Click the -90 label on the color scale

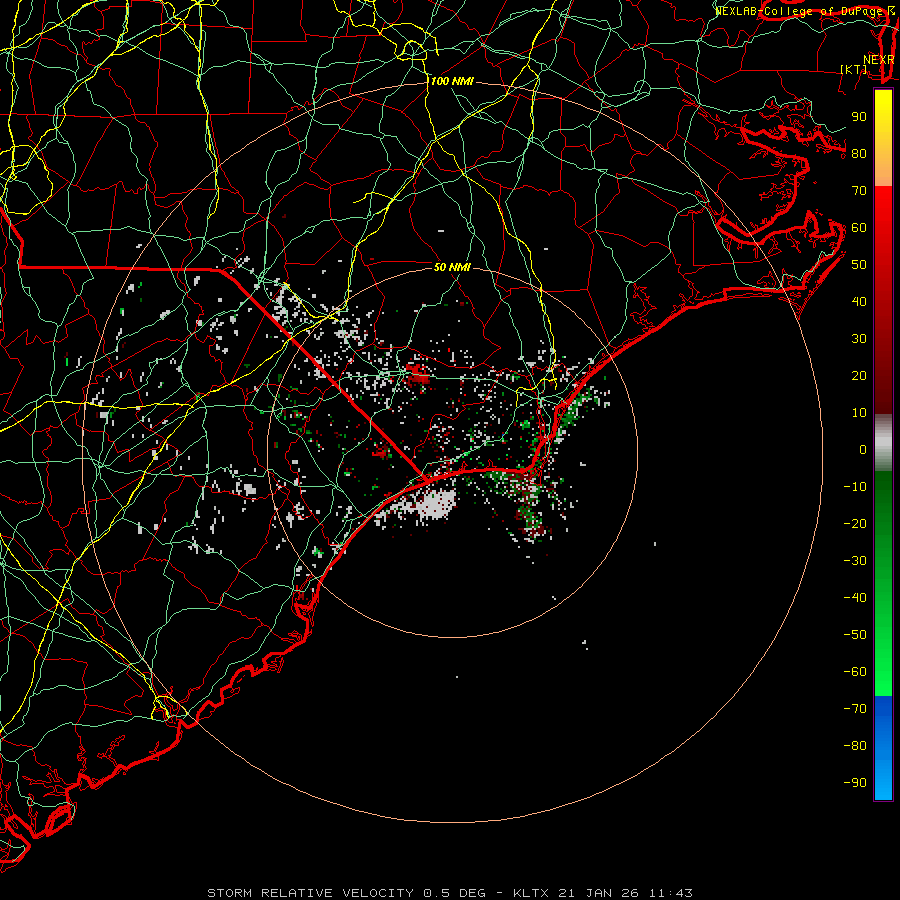855,783
